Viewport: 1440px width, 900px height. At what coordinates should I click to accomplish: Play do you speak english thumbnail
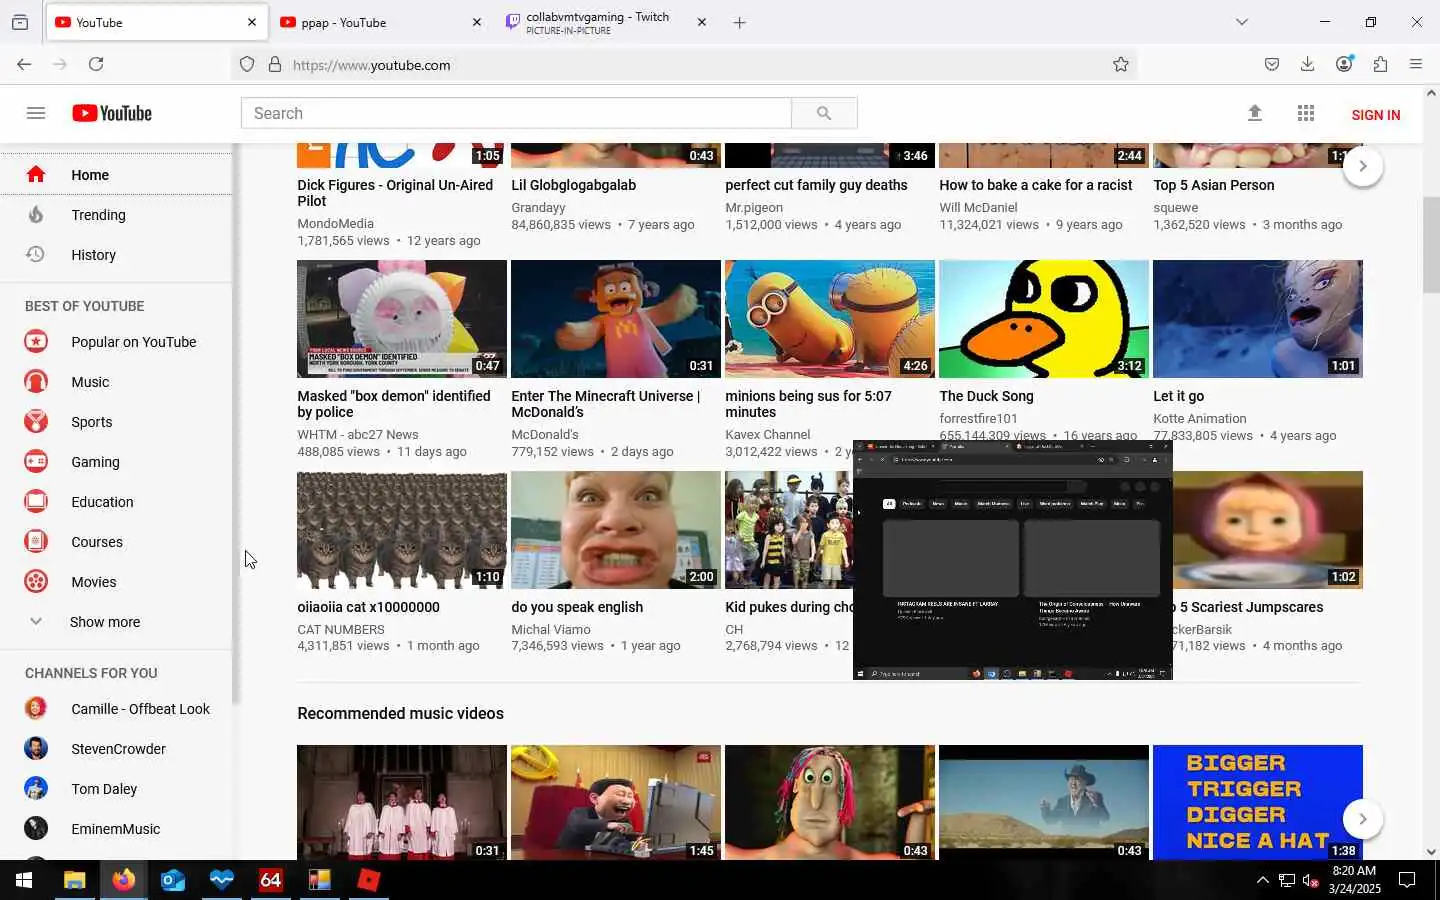pyautogui.click(x=616, y=530)
